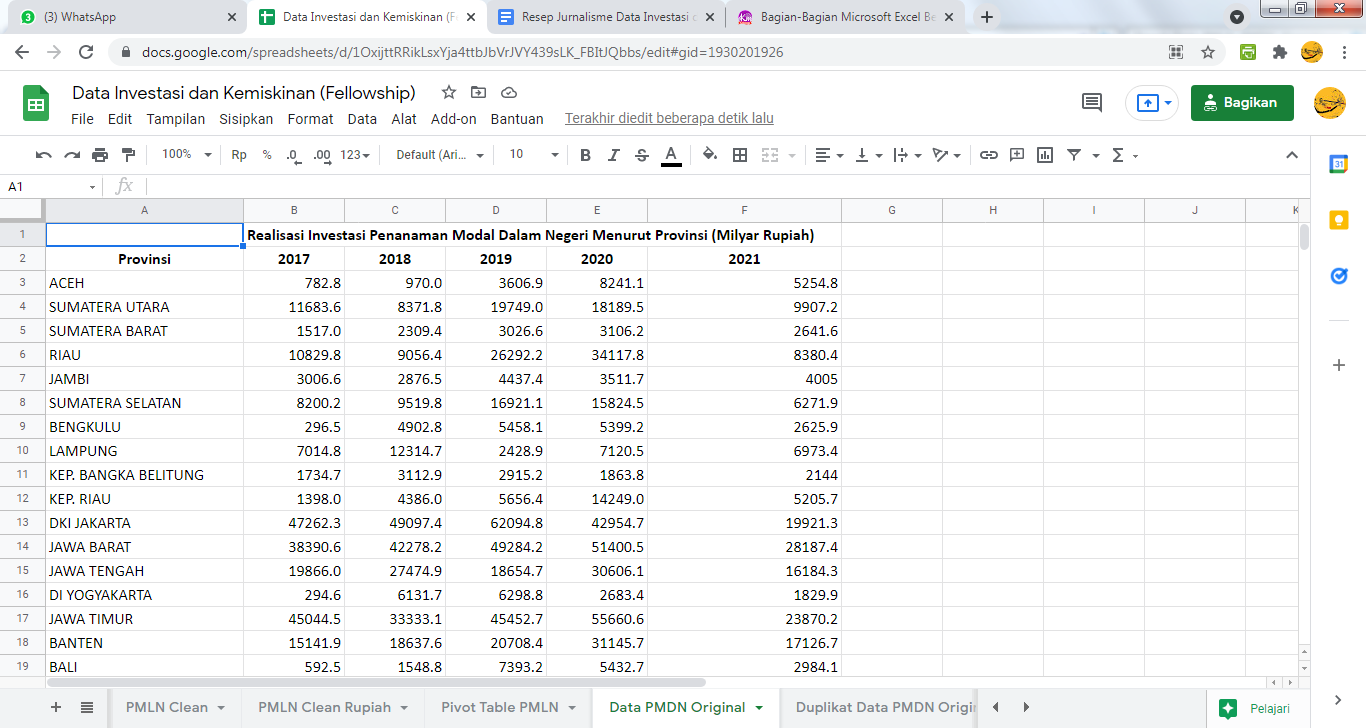
Task: Click the Undo arrow in toolbar
Action: [43, 155]
